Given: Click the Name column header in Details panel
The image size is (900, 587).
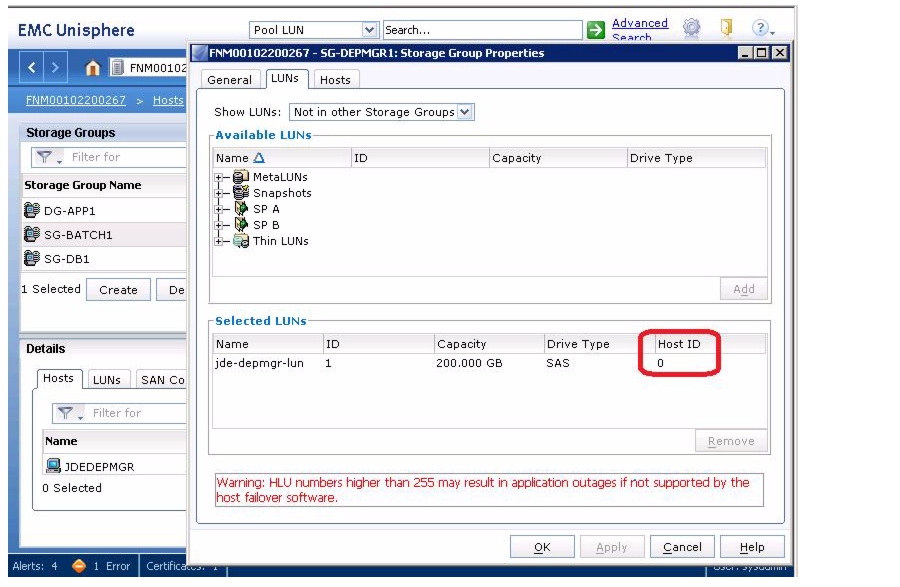Looking at the screenshot, I should (x=114, y=441).
